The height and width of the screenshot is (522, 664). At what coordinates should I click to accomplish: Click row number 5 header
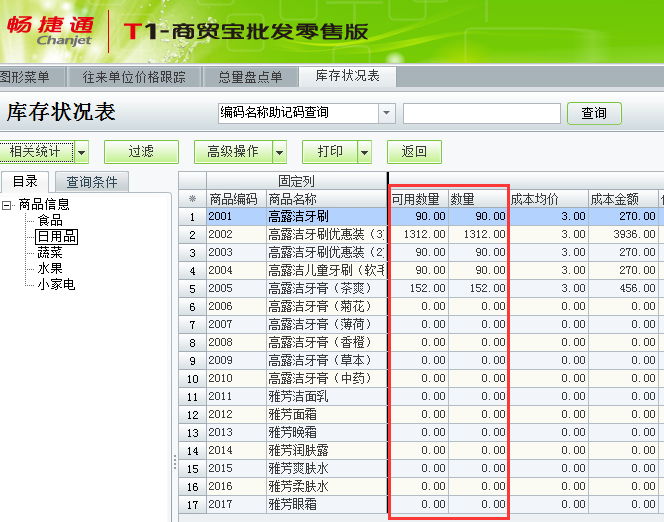tap(192, 288)
